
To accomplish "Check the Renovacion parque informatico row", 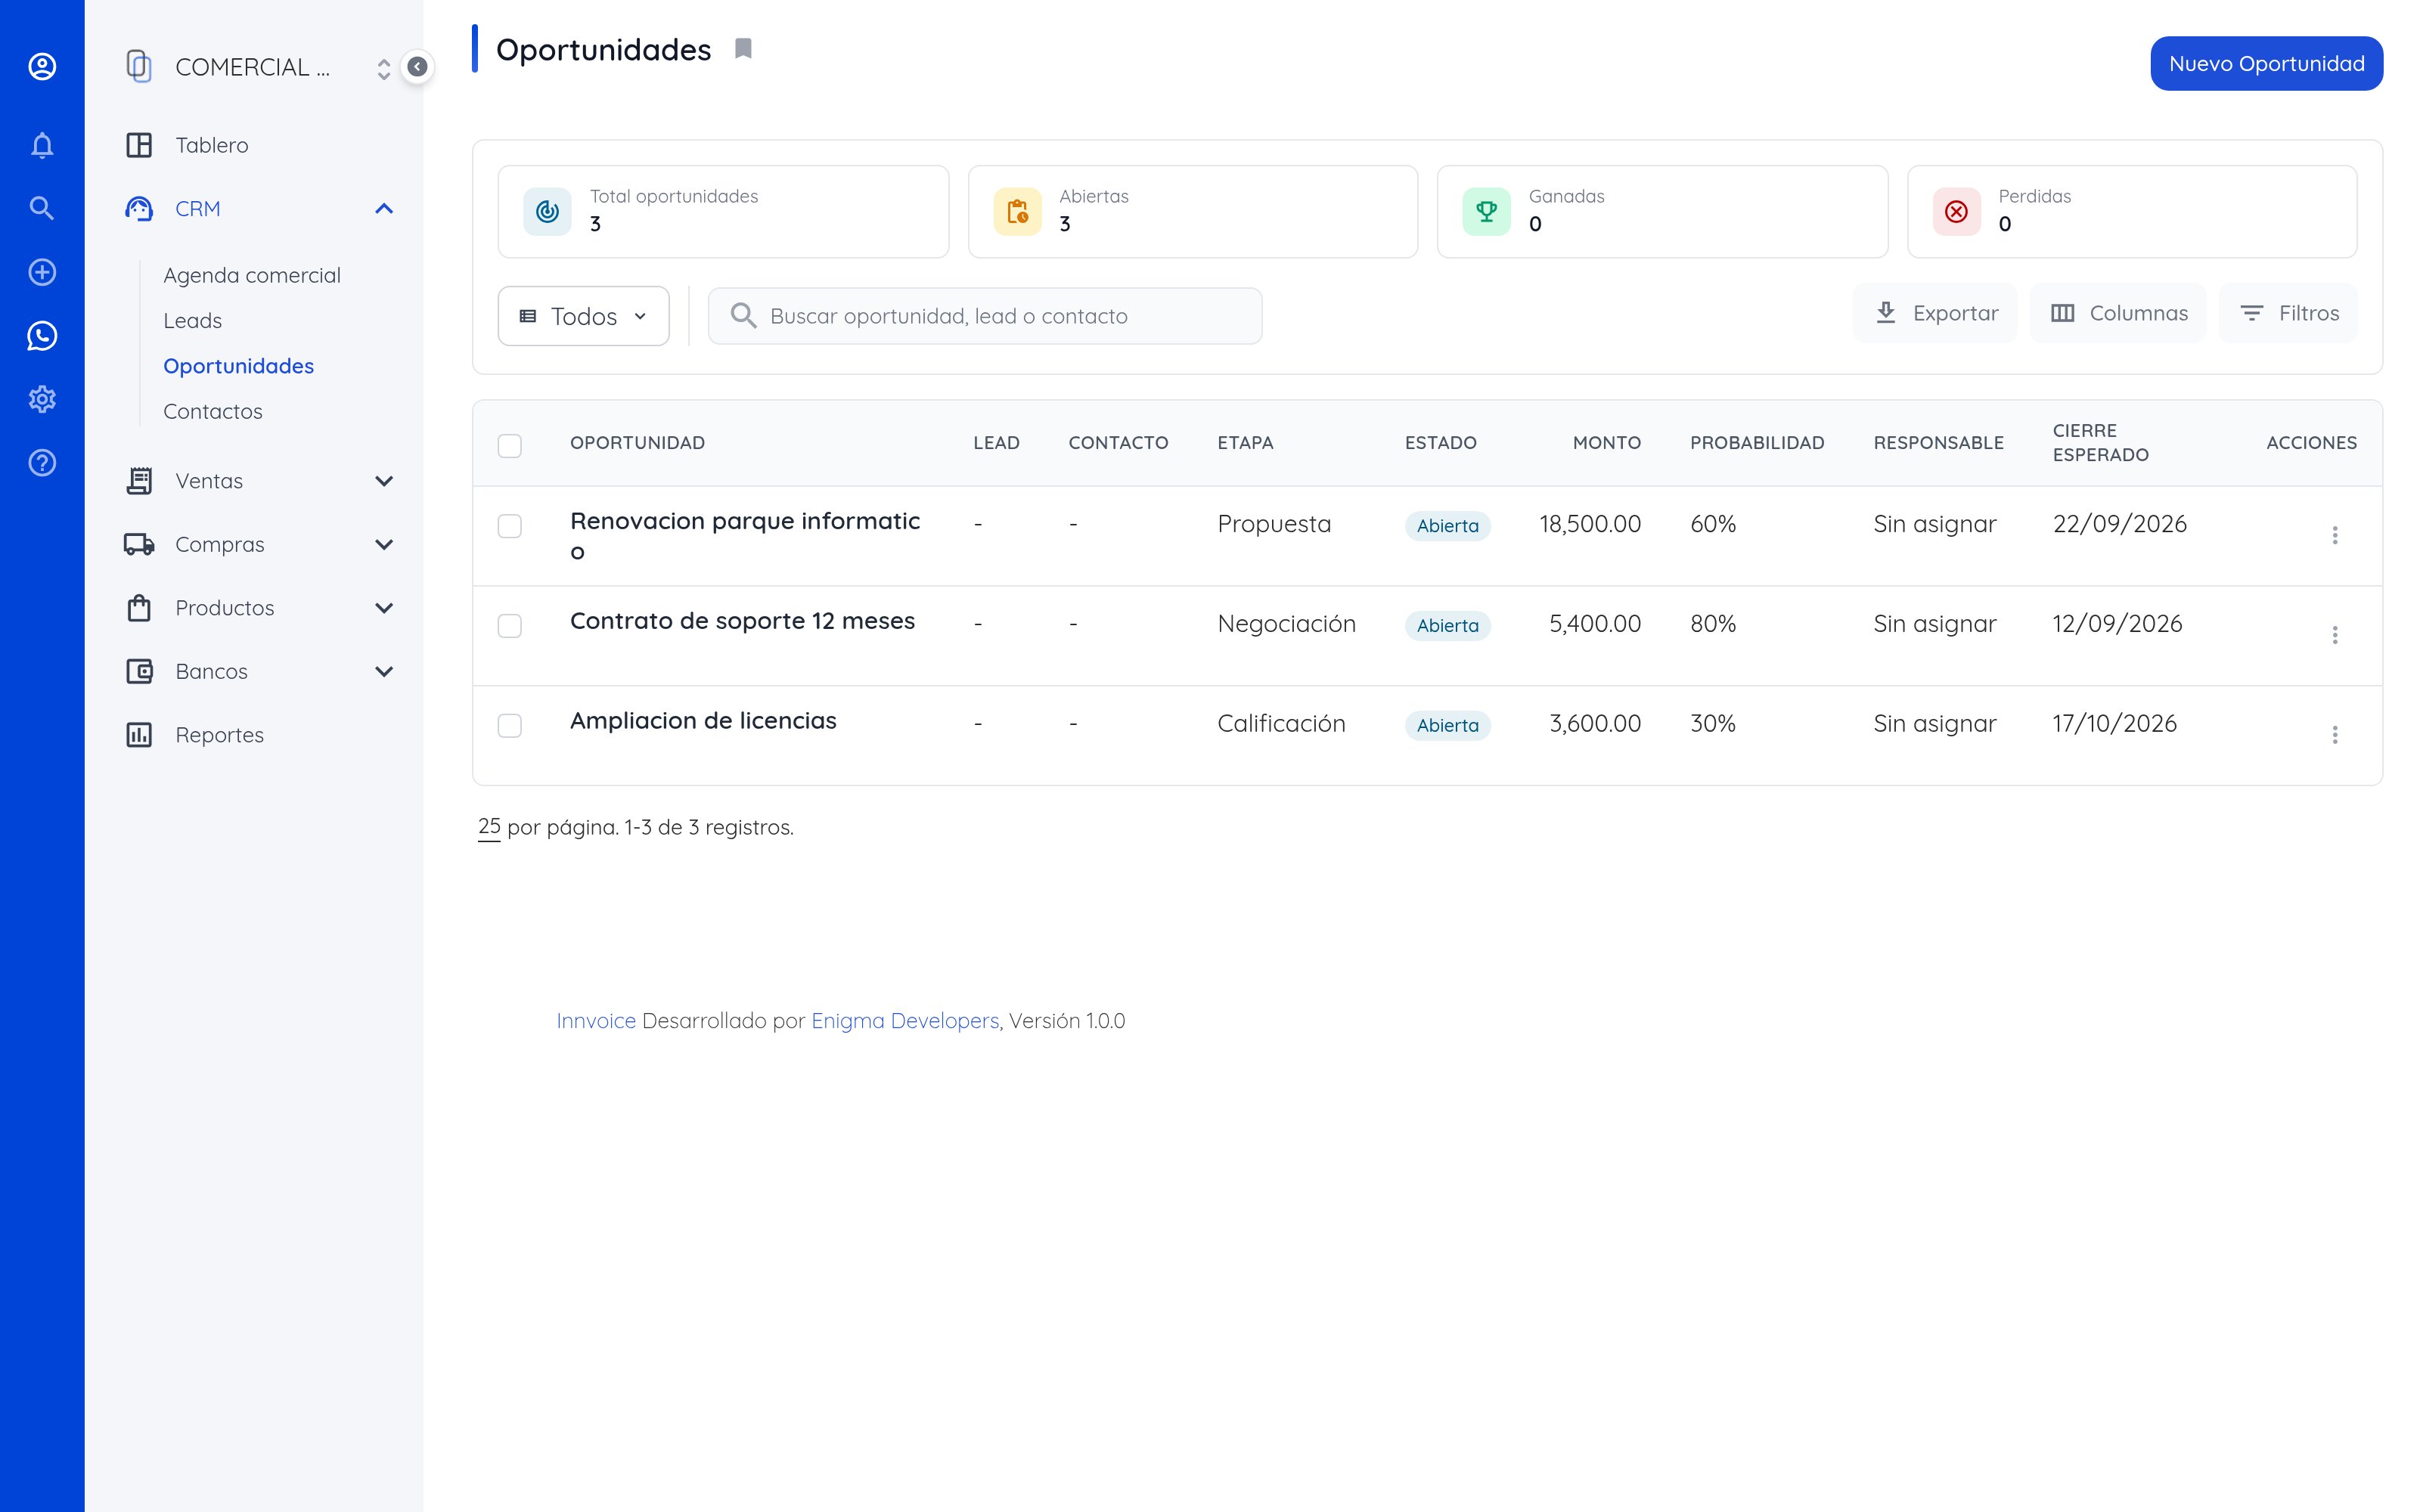I will pyautogui.click(x=510, y=526).
